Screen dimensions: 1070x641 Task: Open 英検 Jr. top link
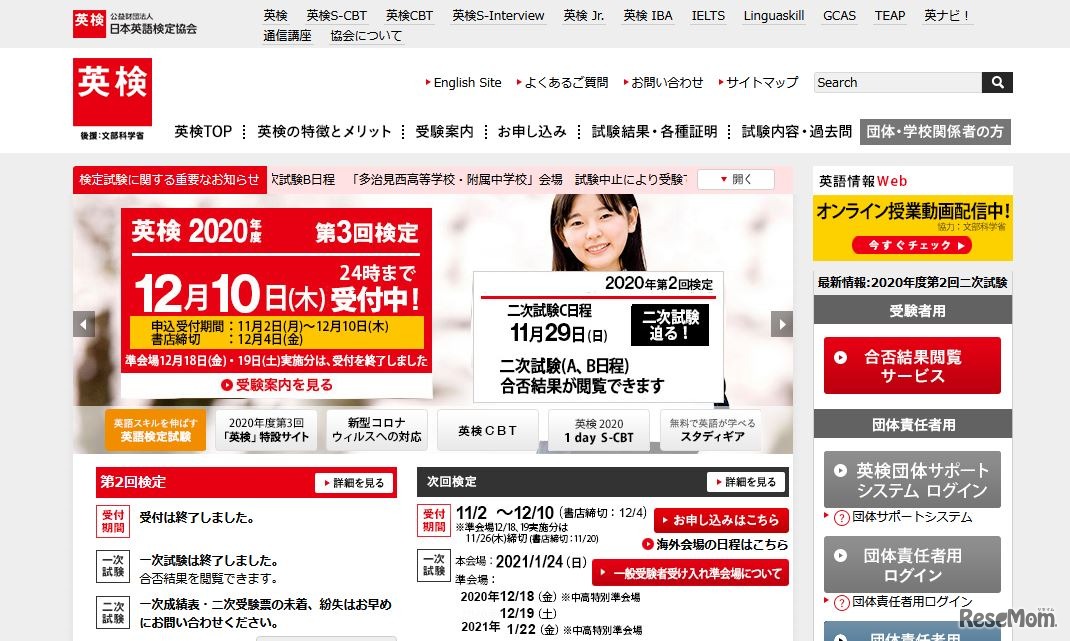pyautogui.click(x=583, y=15)
